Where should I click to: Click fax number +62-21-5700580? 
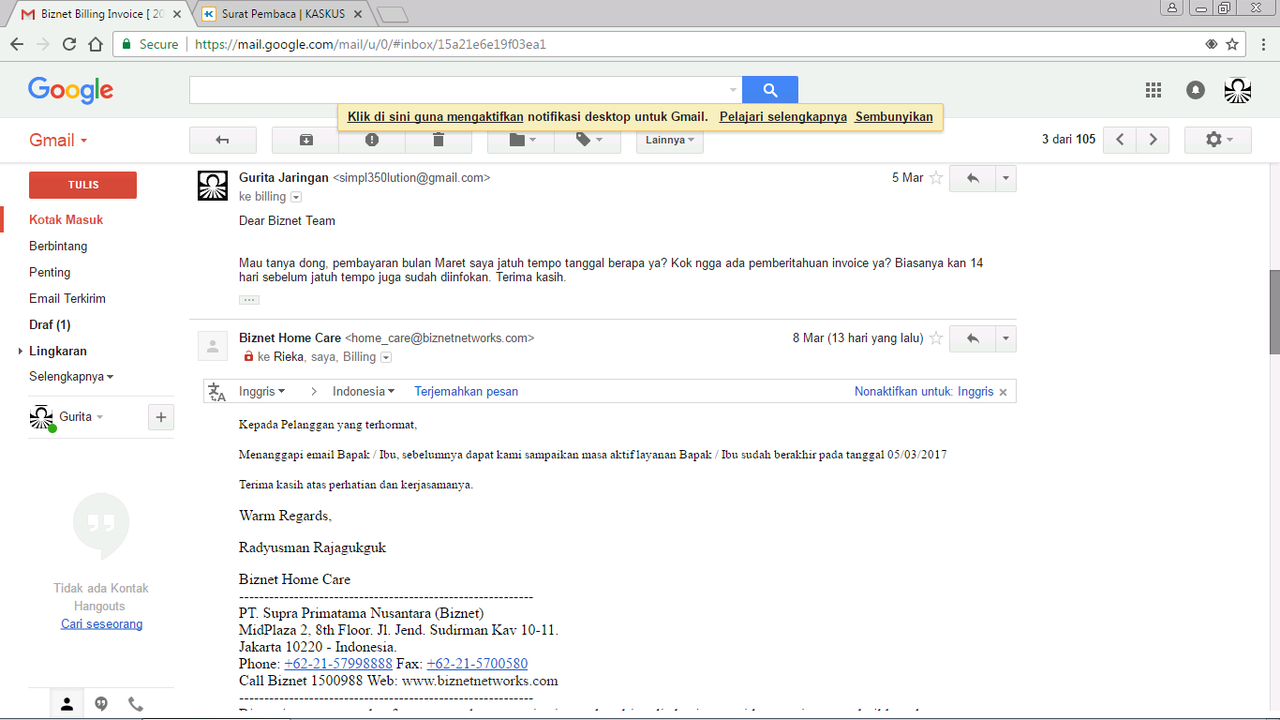[477, 664]
